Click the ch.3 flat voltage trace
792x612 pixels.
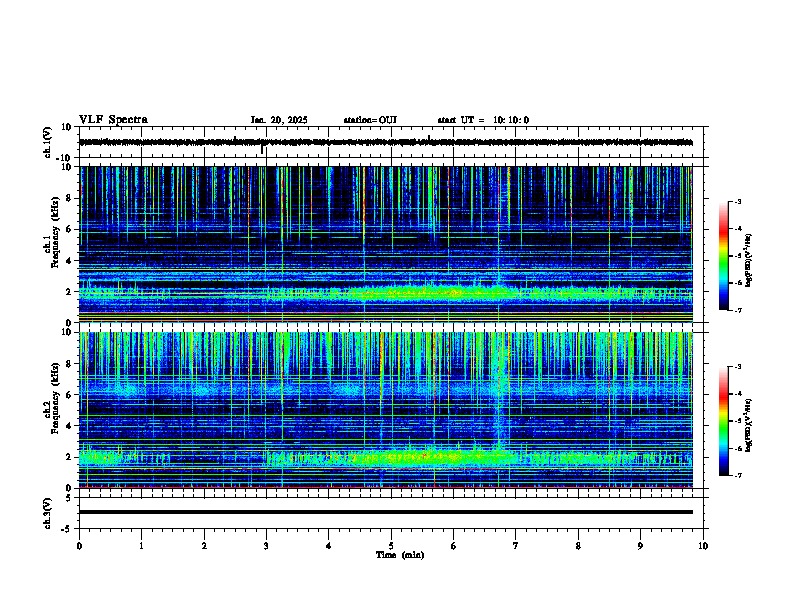coord(386,512)
